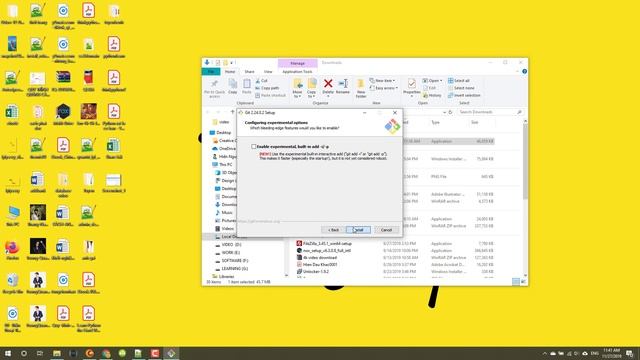Select nox_setup full_intl file
Image resolution: width=640 pixels, height=360 pixels.
(x=324, y=250)
